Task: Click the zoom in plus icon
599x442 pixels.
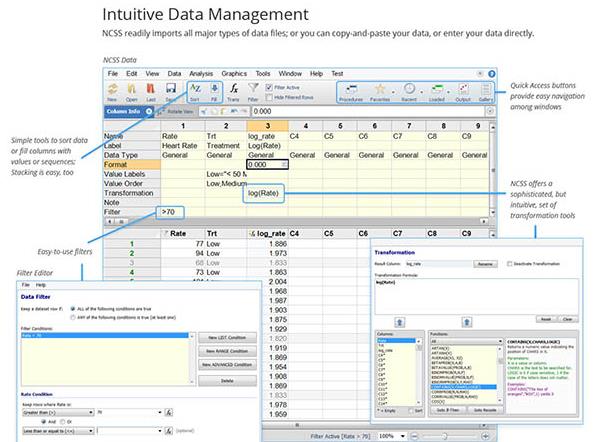Action: 485,436
